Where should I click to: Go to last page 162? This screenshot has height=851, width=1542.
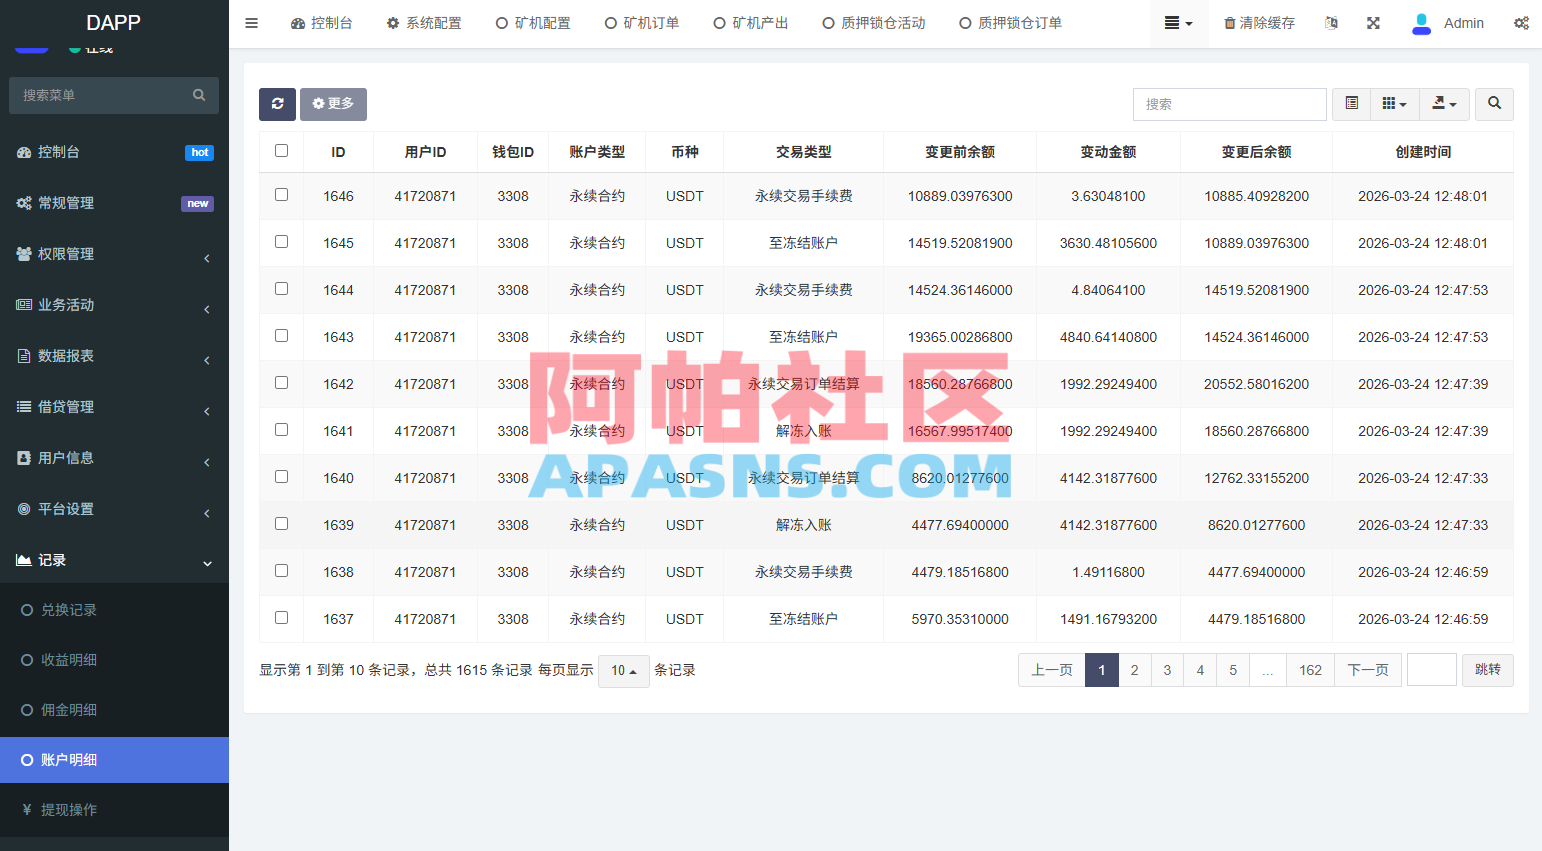click(x=1310, y=670)
